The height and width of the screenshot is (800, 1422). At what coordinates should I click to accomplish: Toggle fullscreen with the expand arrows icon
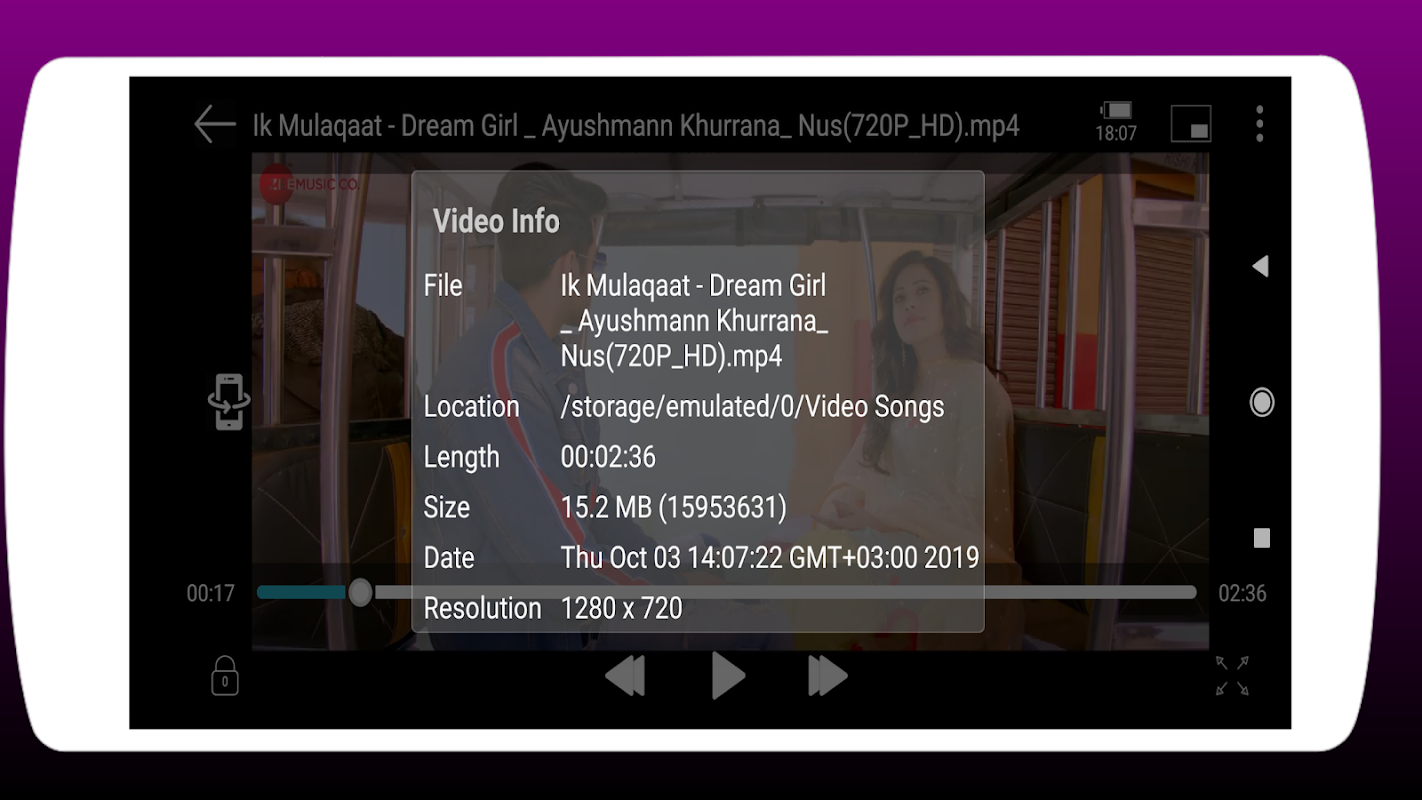pyautogui.click(x=1232, y=676)
